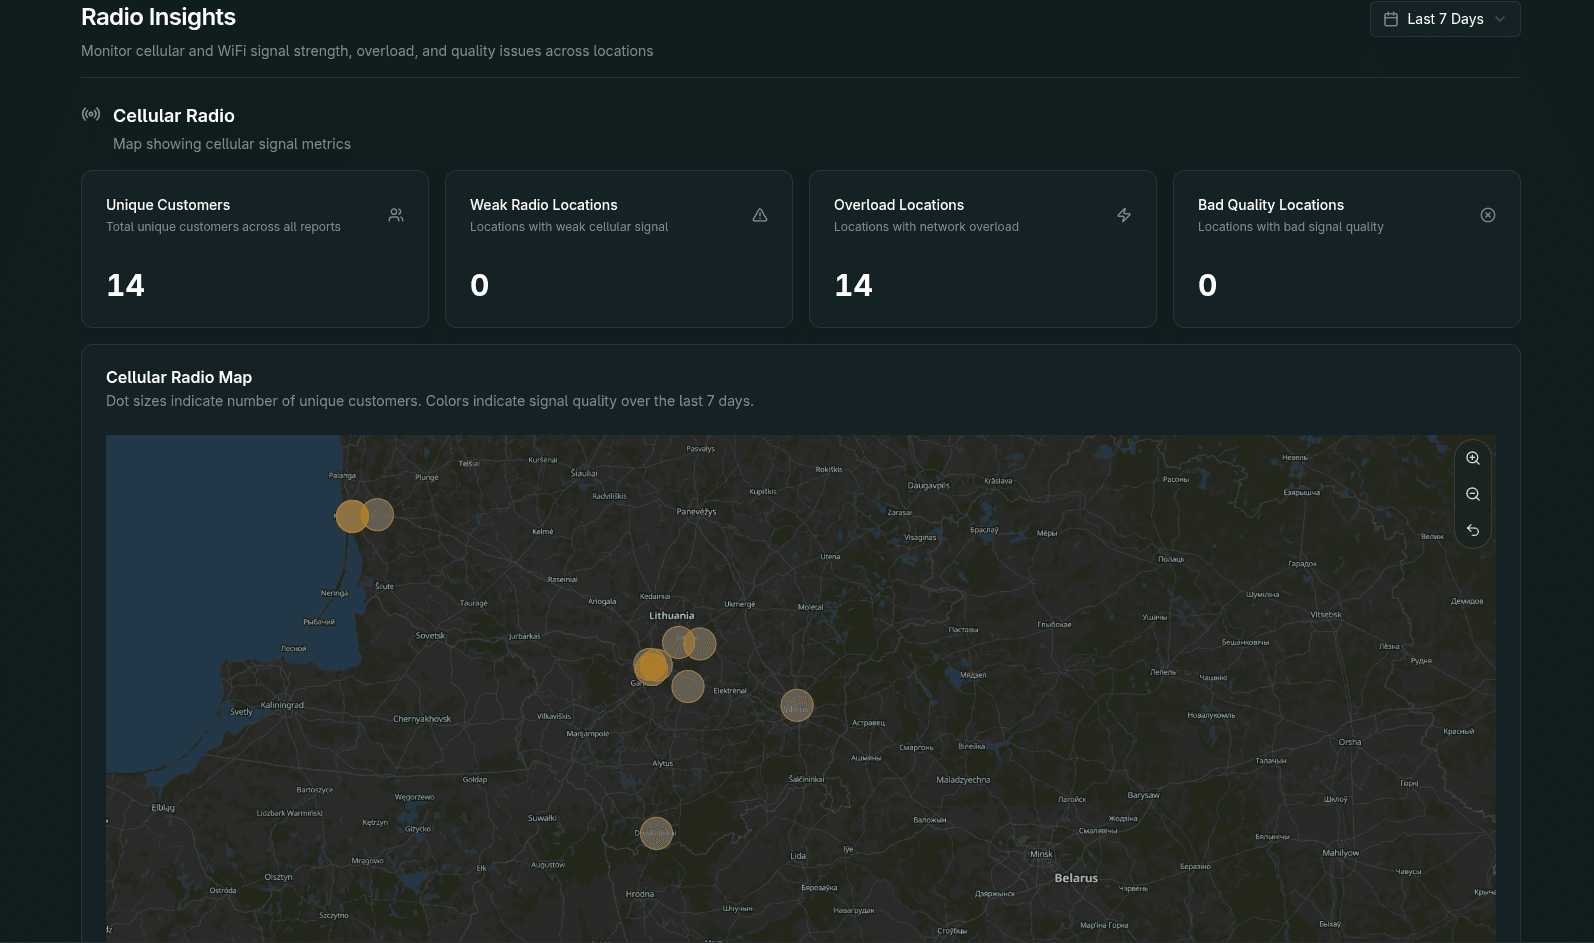The width and height of the screenshot is (1594, 943).
Task: Click the users icon on Unique Customers card
Action: pyautogui.click(x=396, y=215)
